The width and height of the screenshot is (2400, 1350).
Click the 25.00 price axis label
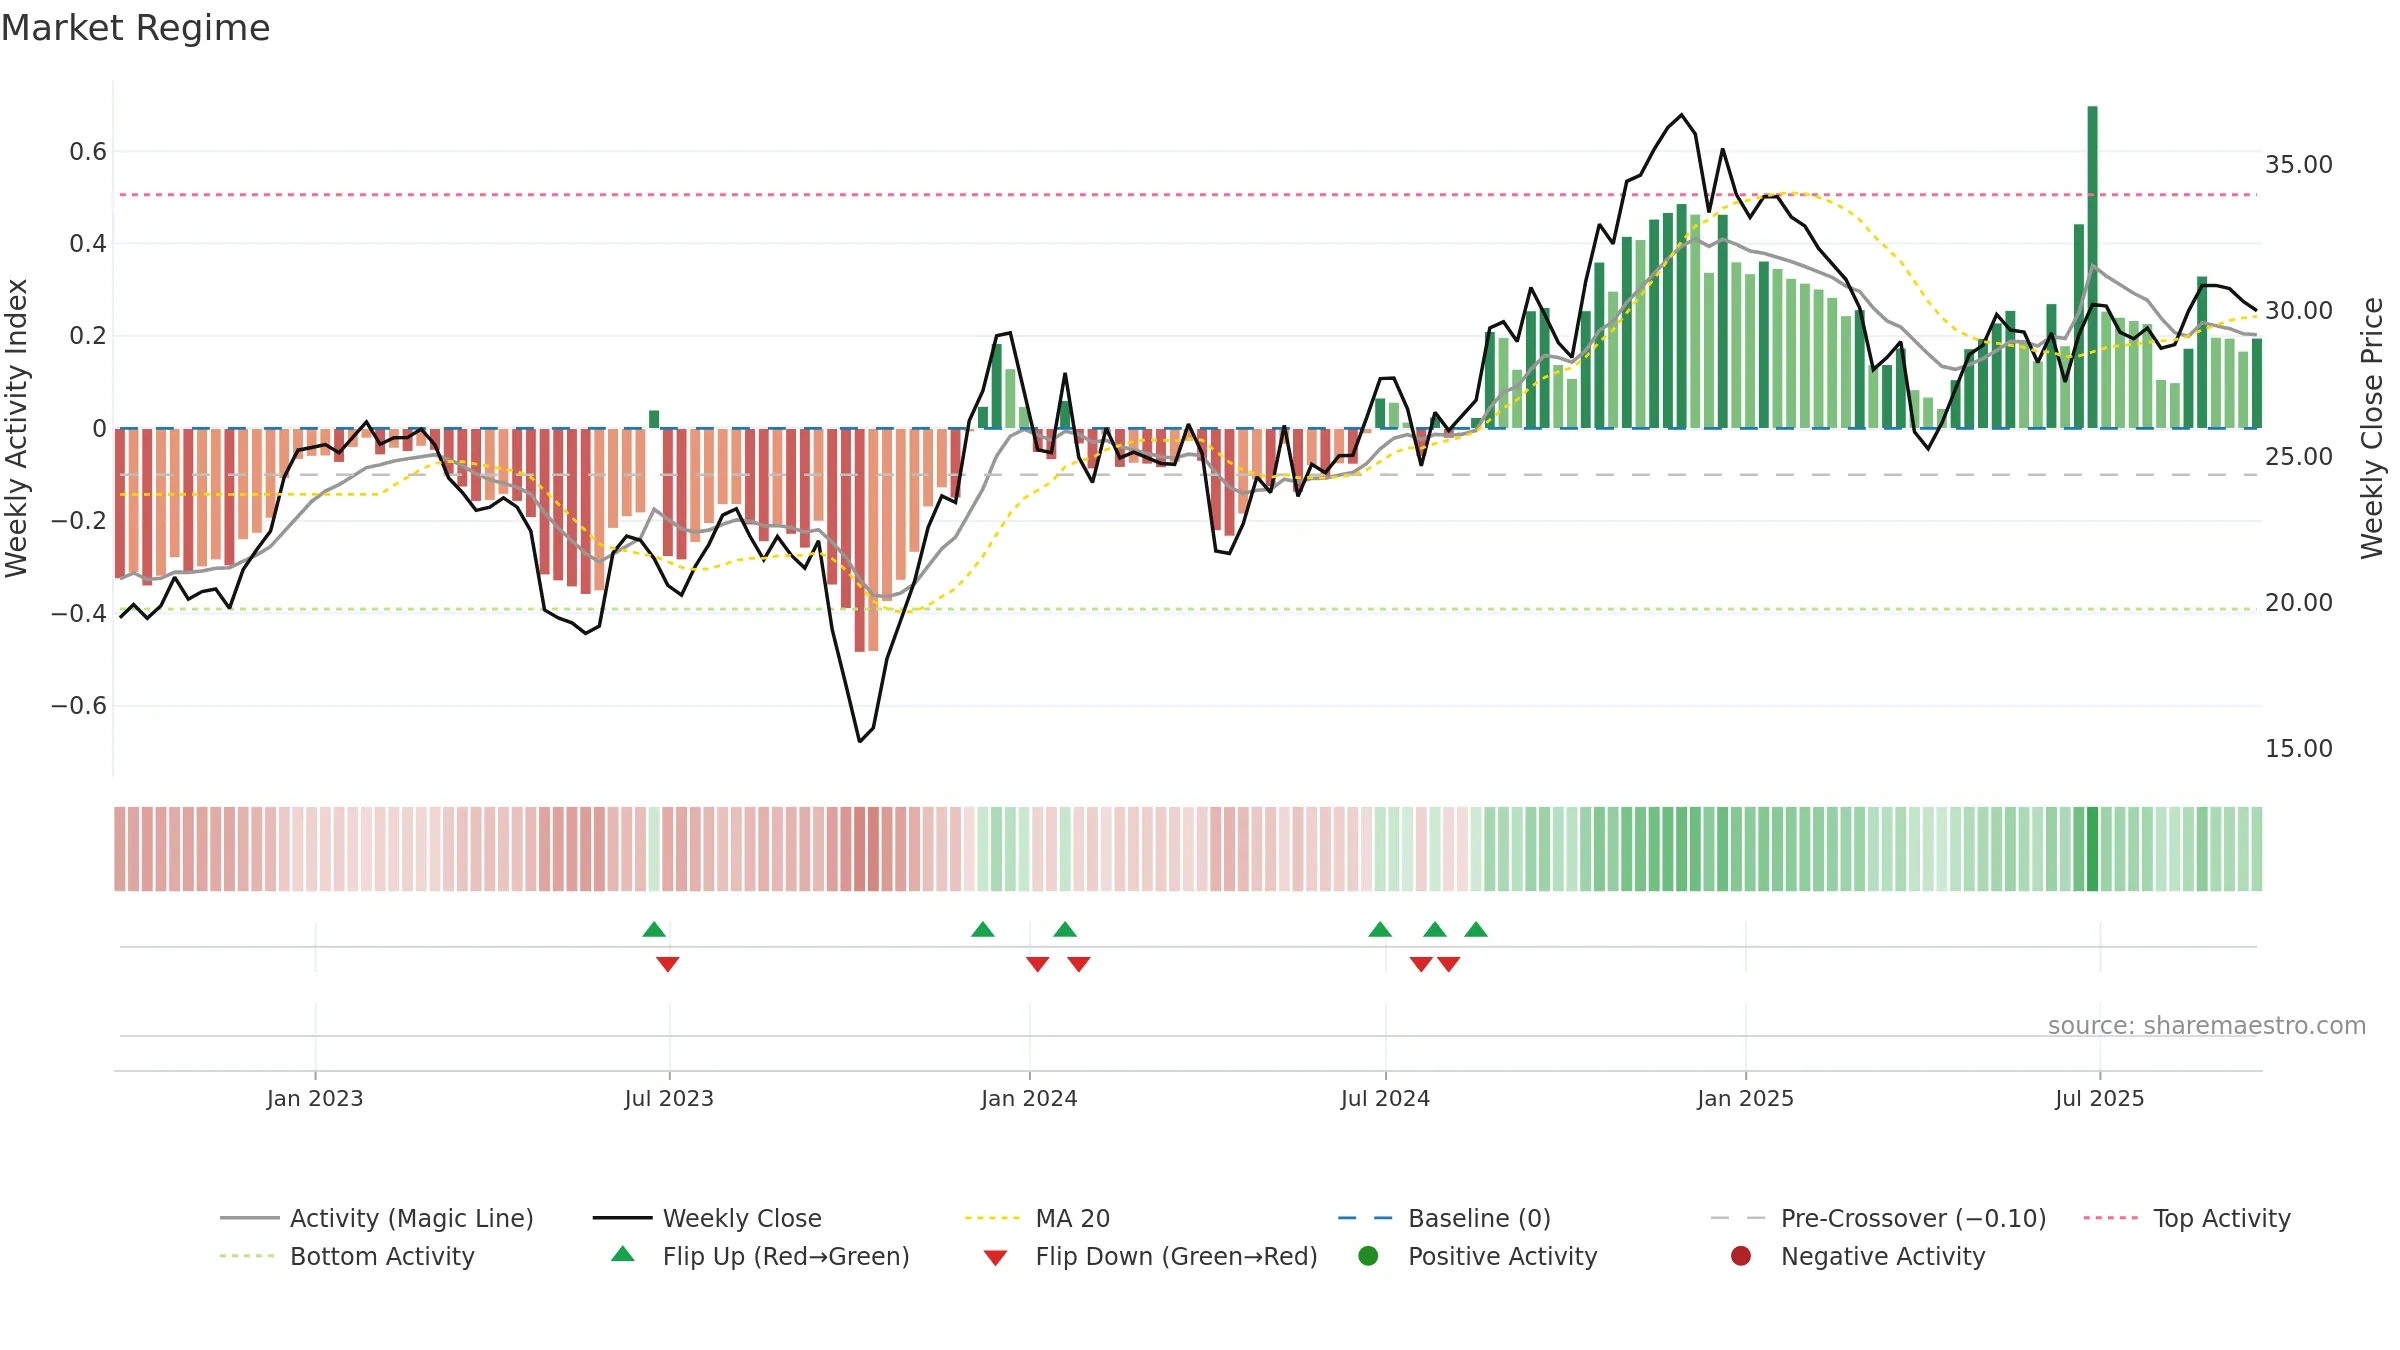[2298, 456]
